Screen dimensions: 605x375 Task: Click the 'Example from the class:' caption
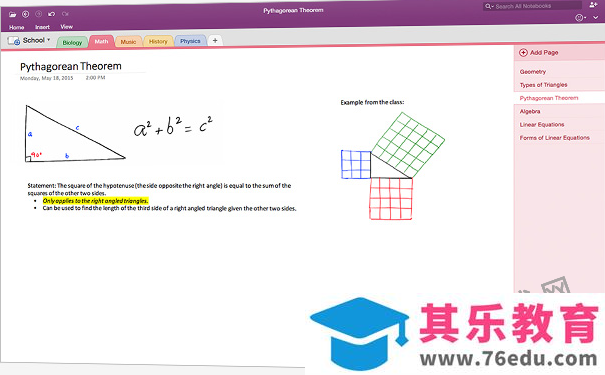click(372, 102)
